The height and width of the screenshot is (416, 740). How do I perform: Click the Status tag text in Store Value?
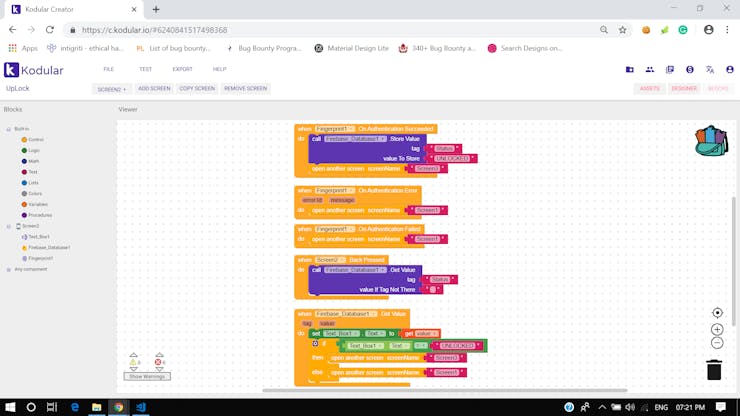[444, 149]
